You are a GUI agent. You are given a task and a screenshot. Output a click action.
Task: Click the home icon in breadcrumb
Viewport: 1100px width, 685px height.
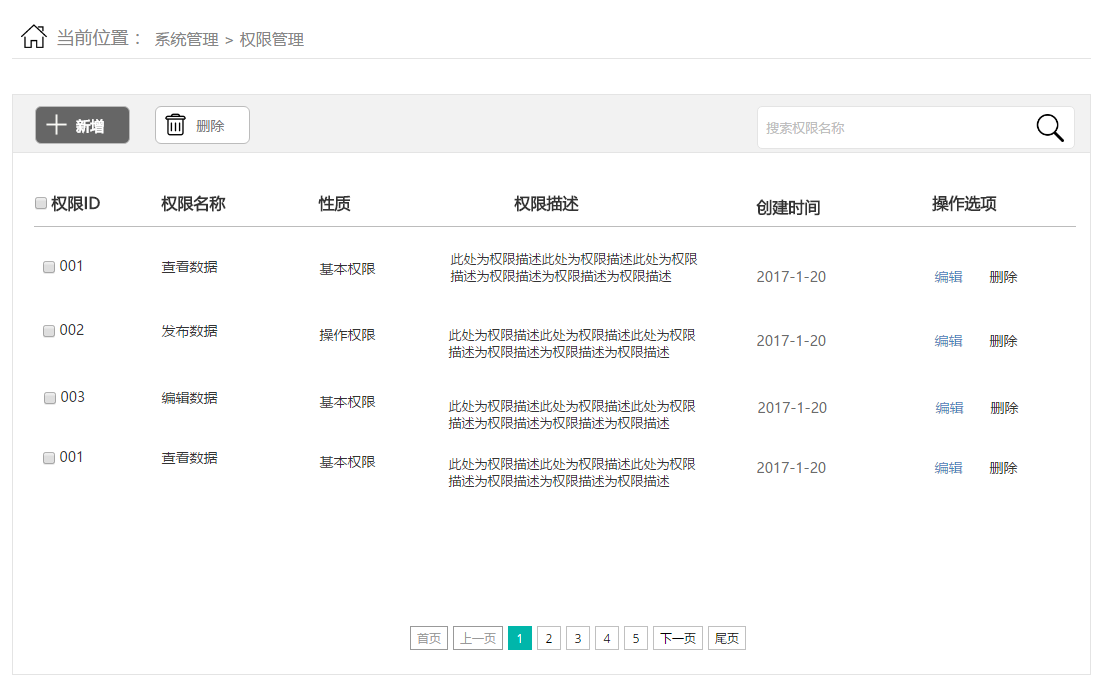34,36
